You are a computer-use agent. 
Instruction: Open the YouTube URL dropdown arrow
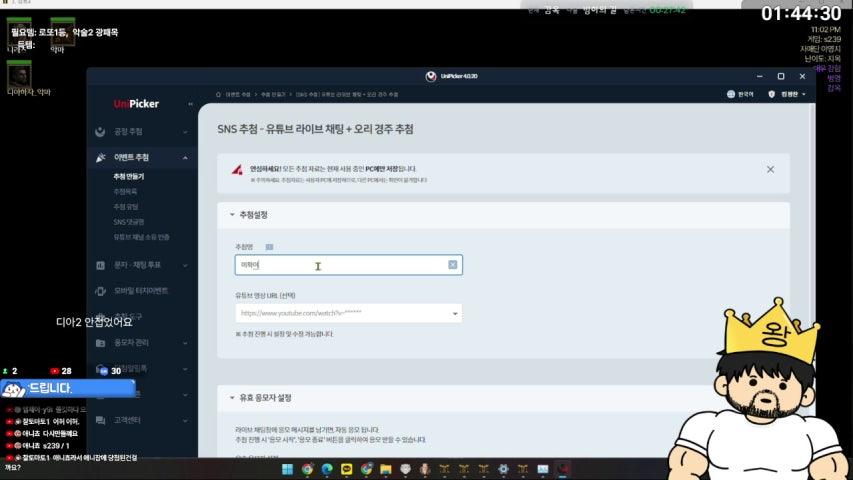click(x=455, y=313)
